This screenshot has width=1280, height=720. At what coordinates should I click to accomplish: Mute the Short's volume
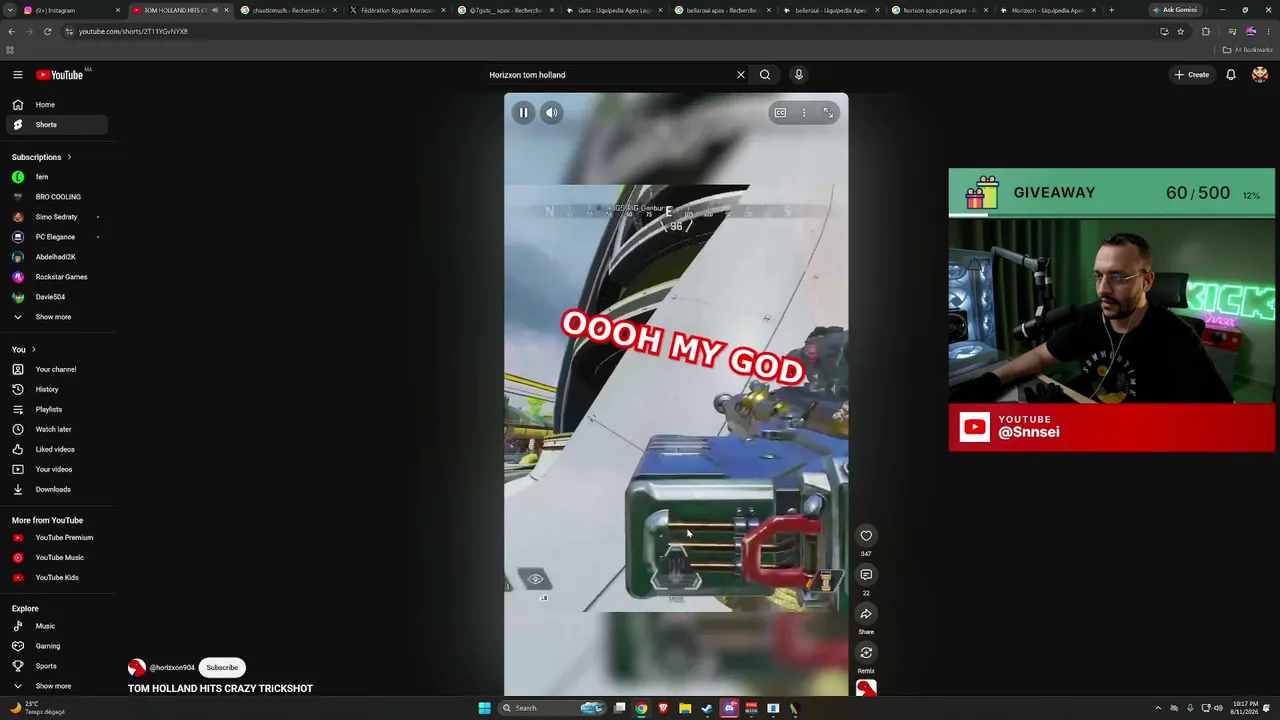click(551, 113)
